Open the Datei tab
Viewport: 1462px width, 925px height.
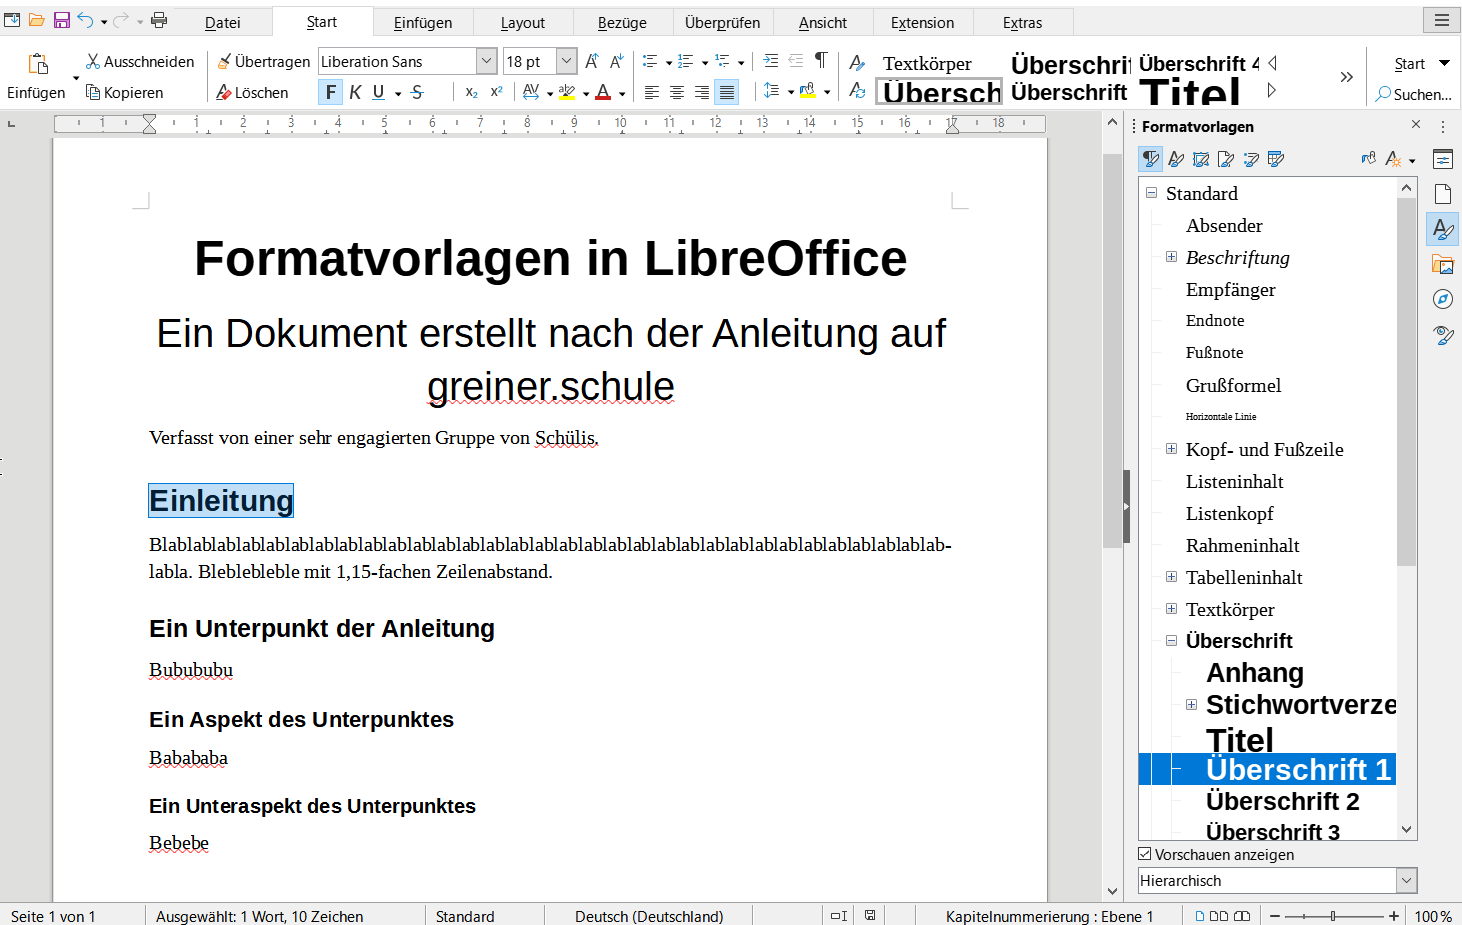223,22
